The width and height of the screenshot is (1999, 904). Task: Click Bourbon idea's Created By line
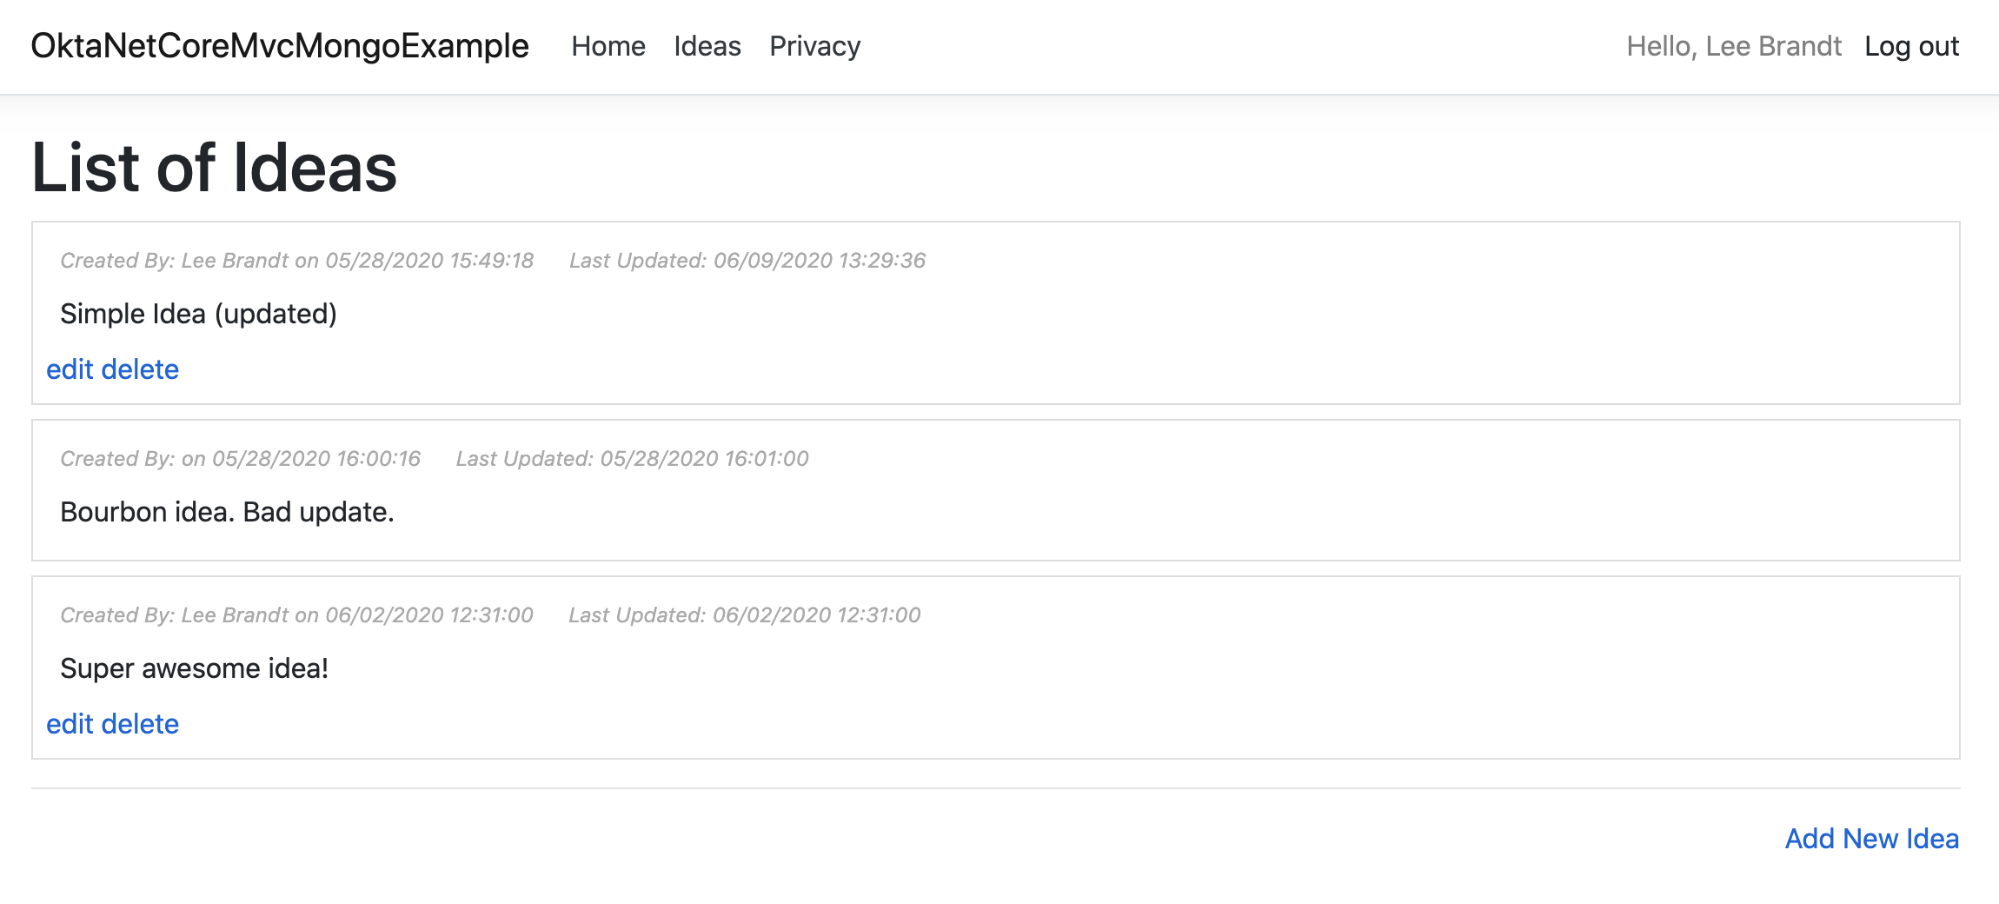pos(240,459)
